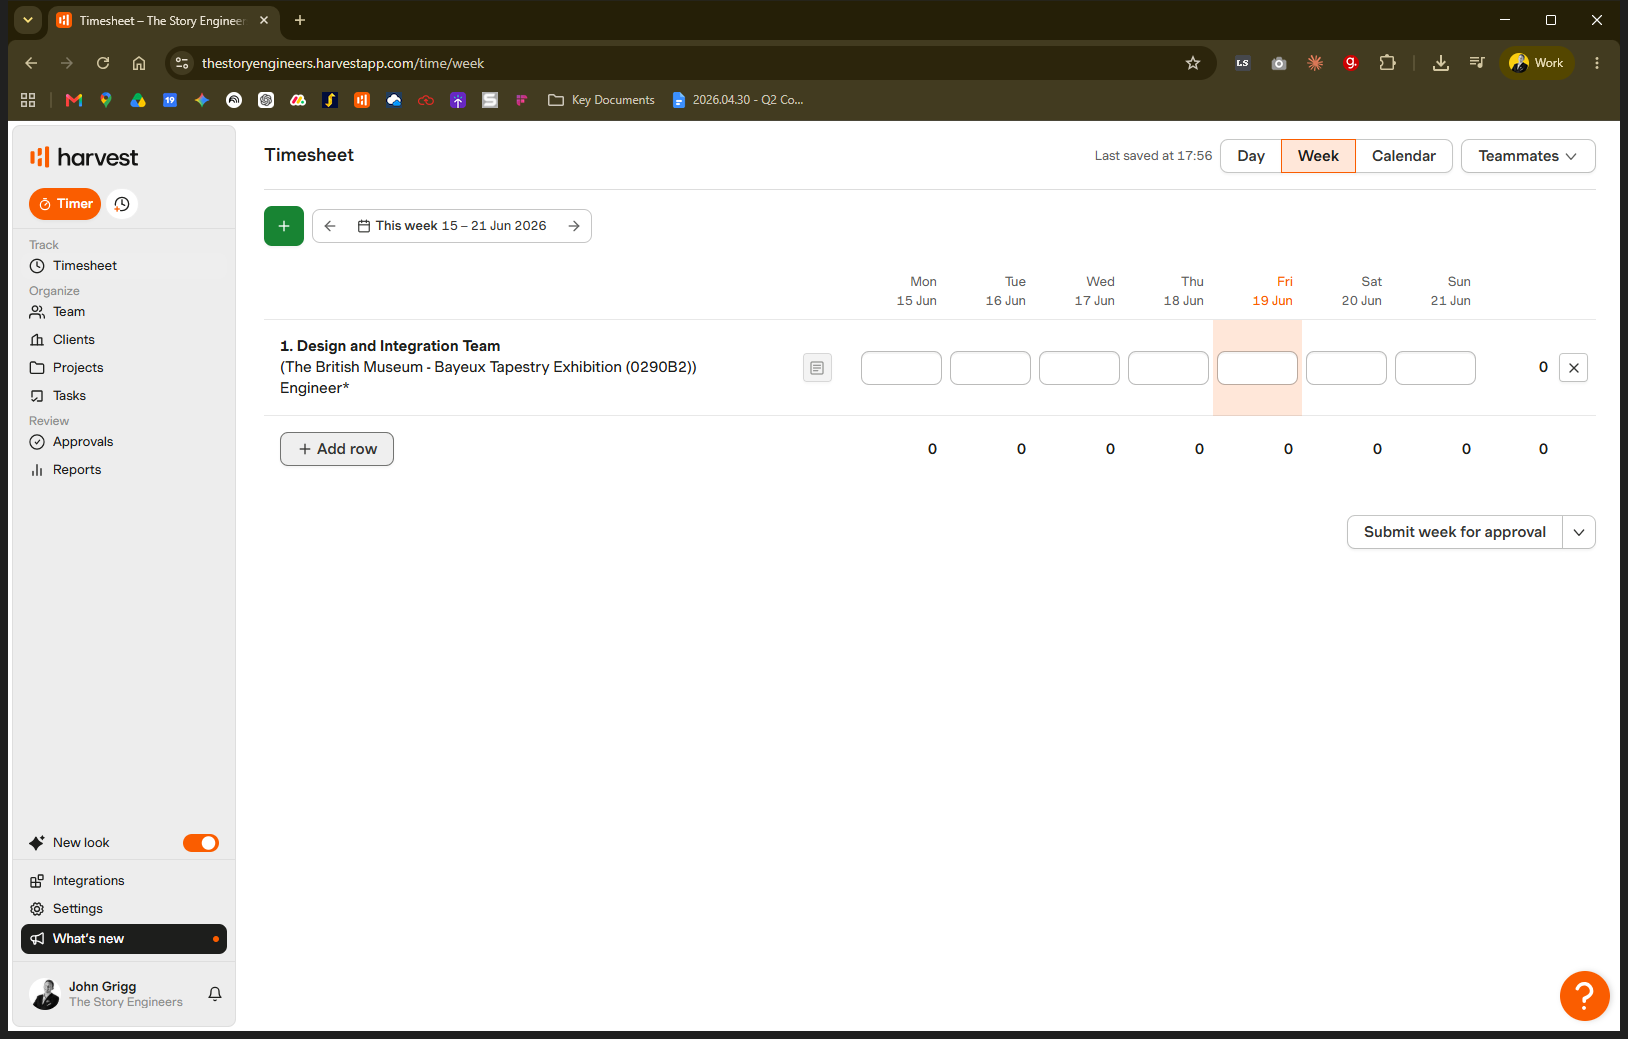Switch to Calendar view
Image resolution: width=1628 pixels, height=1039 pixels.
point(1404,156)
